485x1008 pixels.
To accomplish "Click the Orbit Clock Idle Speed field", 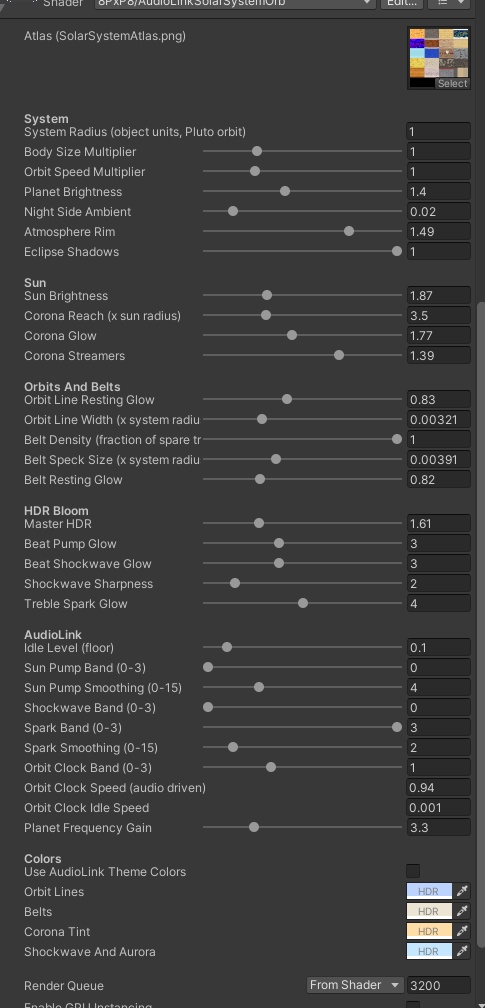I will pos(439,807).
